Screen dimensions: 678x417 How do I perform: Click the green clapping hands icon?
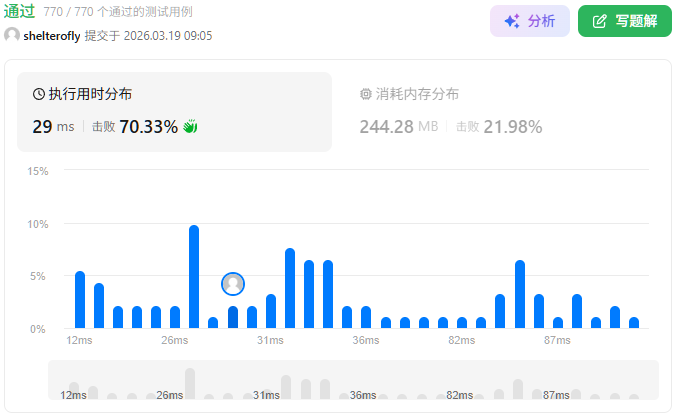[x=190, y=126]
